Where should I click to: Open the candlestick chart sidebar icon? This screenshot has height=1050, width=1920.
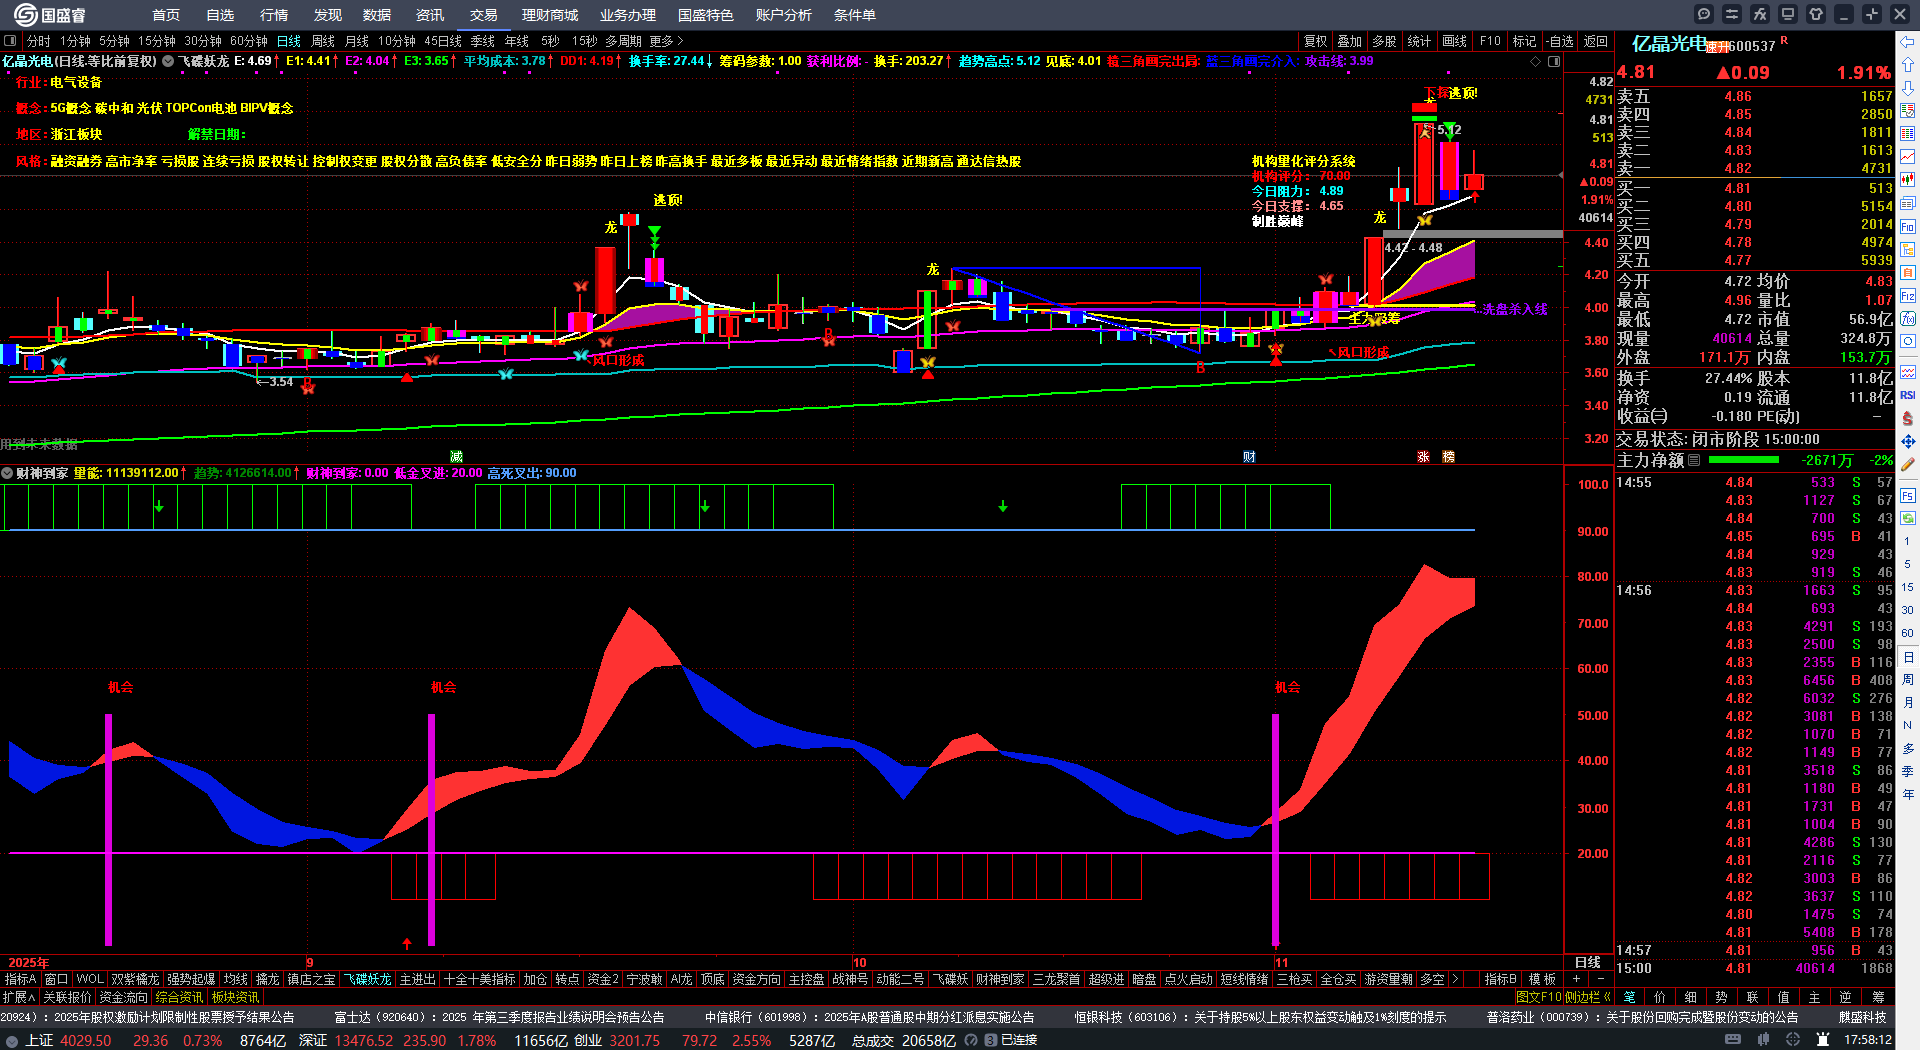click(x=1908, y=180)
